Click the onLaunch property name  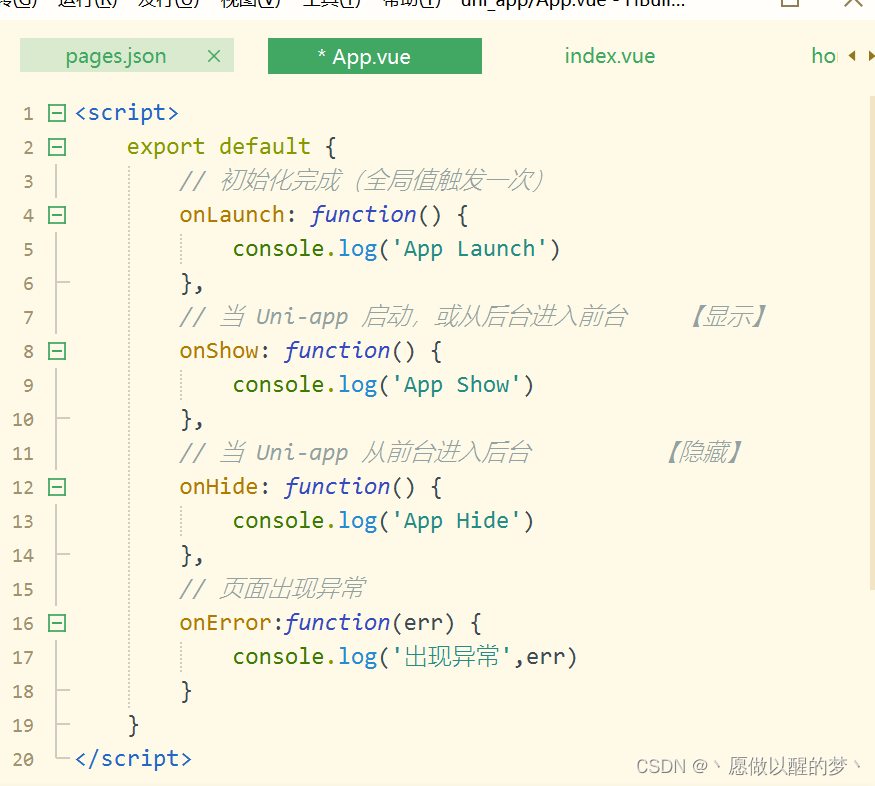point(232,215)
